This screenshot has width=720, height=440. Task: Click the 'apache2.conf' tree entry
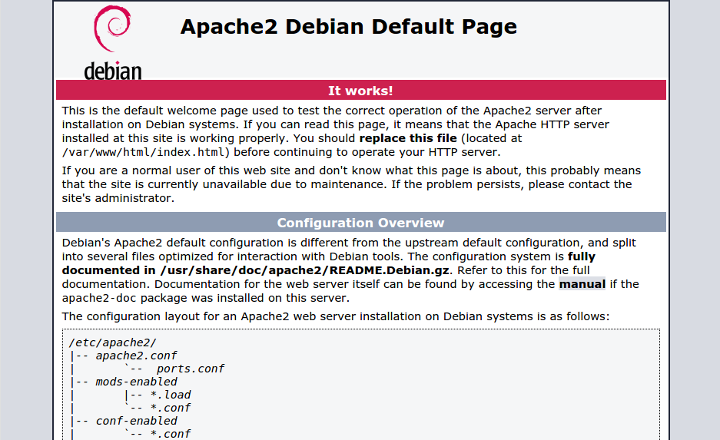pyautogui.click(x=136, y=355)
